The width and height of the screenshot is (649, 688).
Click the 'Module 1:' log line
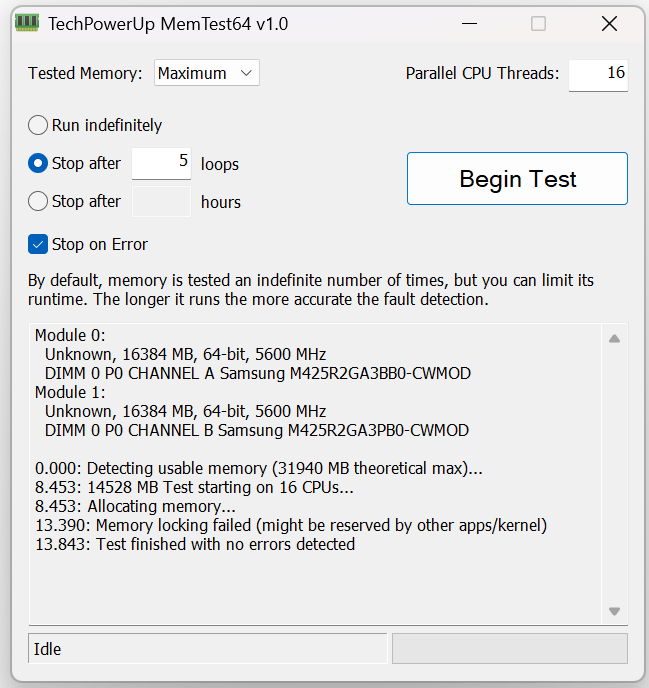[x=70, y=392]
